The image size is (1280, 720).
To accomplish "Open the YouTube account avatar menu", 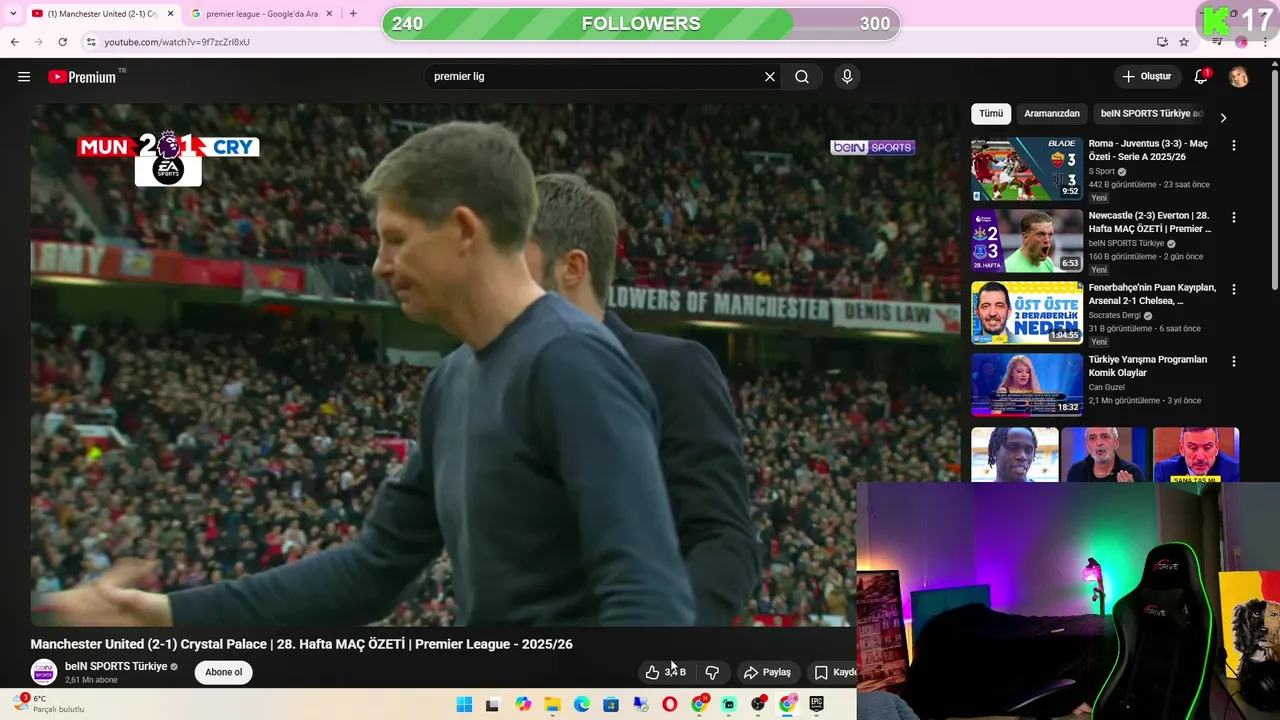I will [1238, 77].
